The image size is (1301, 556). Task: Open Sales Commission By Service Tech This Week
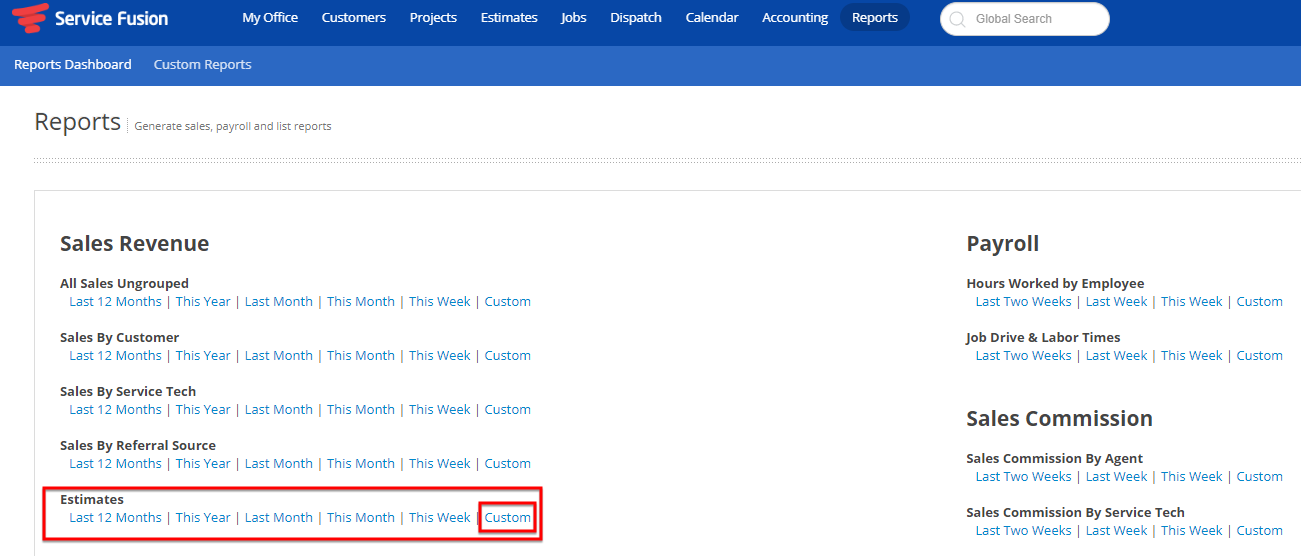pos(1192,531)
